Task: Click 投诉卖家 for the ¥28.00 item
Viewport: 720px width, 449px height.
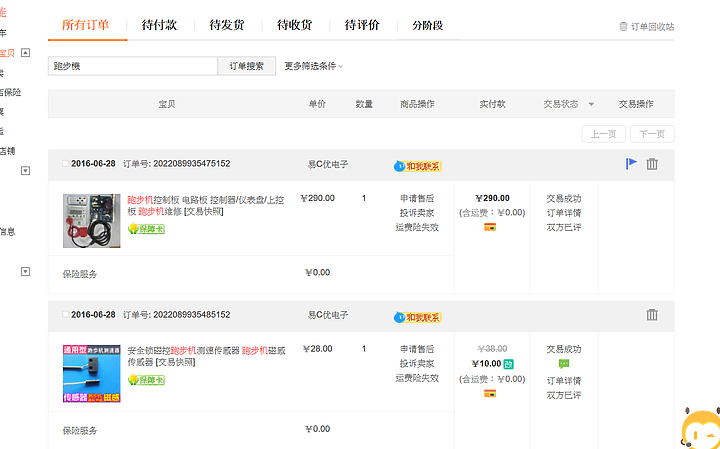Action: pos(417,364)
